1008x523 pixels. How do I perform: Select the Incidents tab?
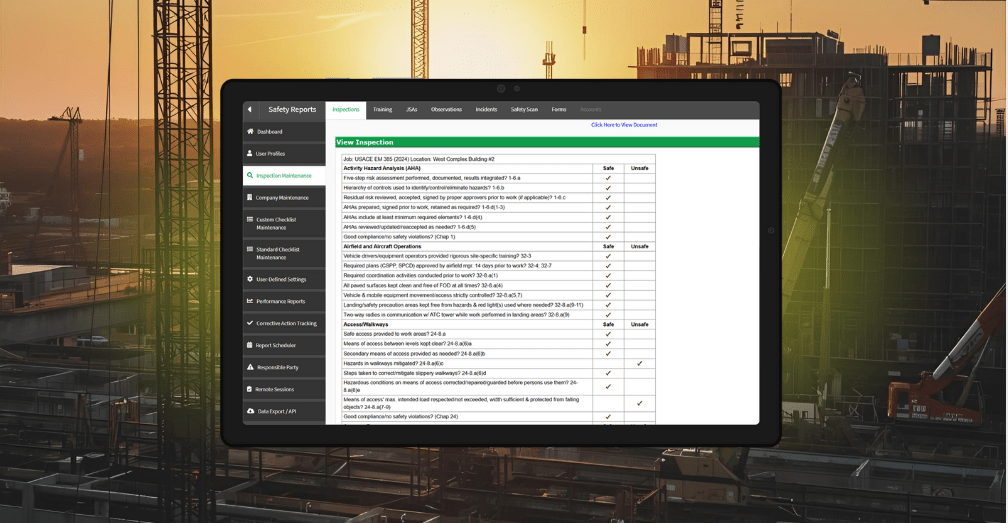tap(486, 109)
